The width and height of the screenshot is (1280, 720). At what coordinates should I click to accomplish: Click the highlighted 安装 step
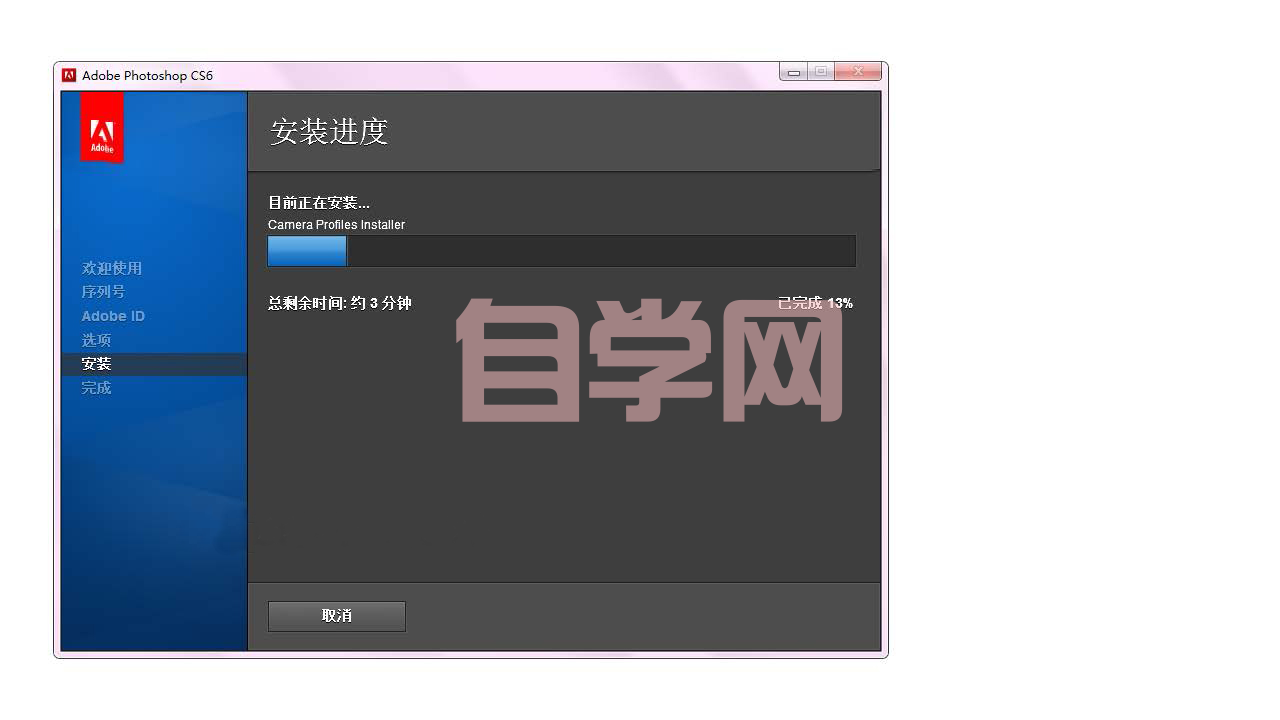[97, 364]
